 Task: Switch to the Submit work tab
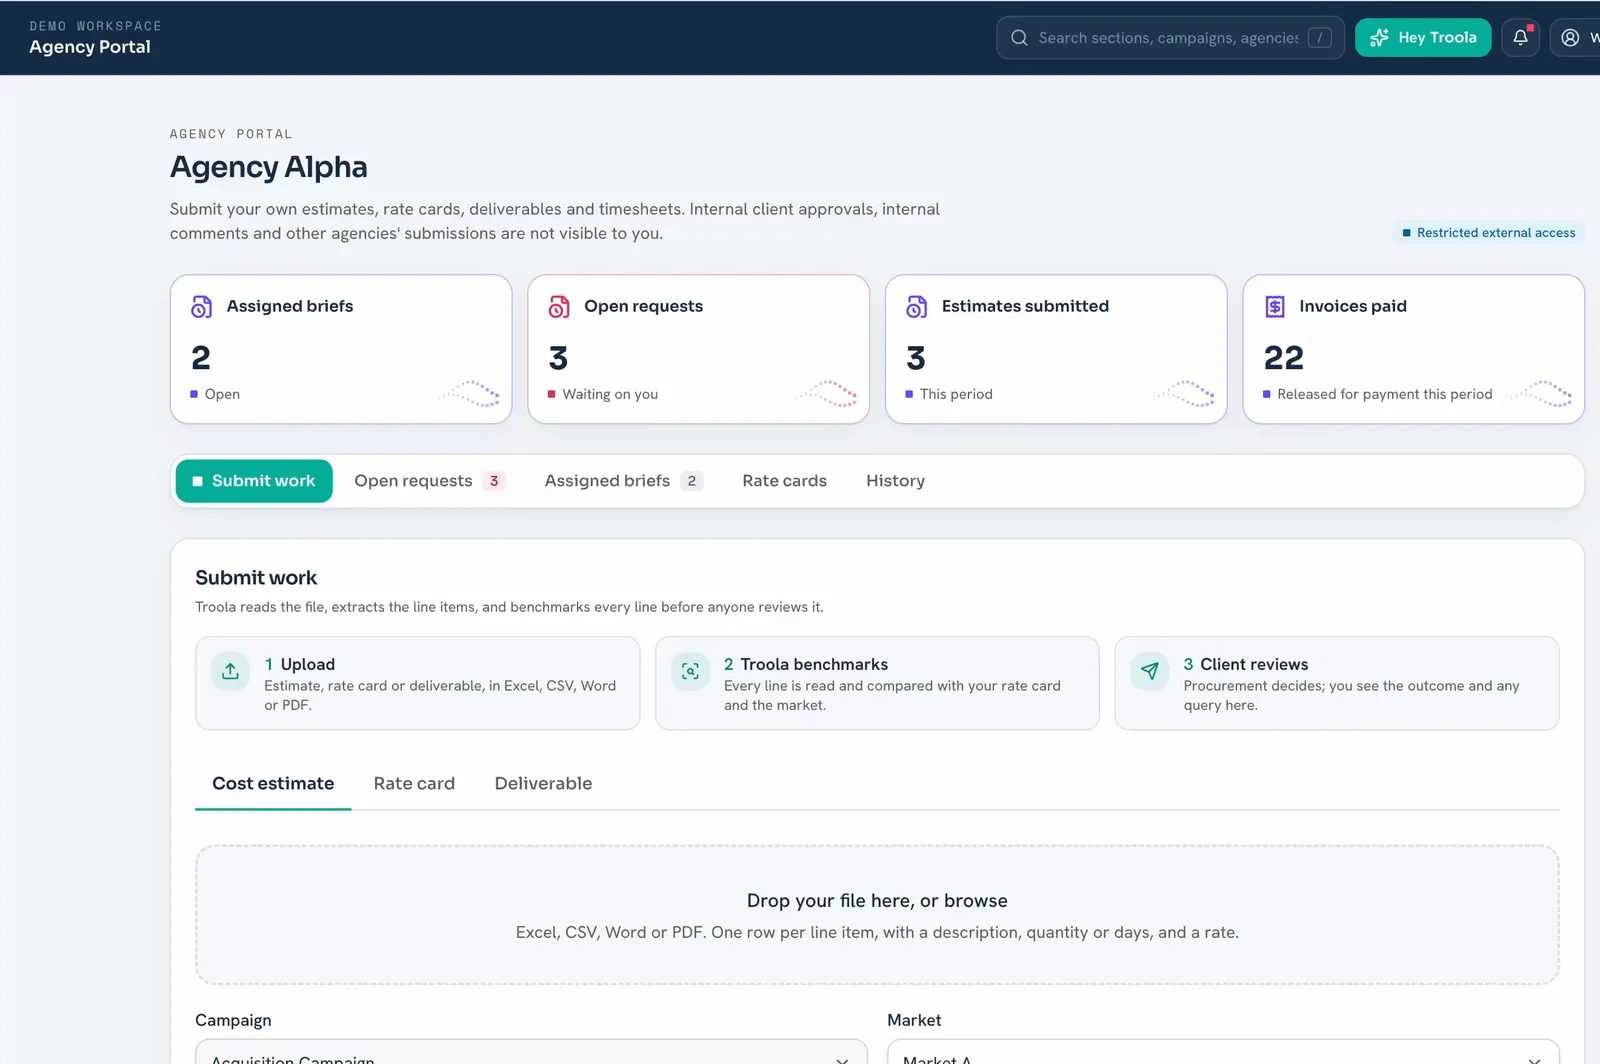pos(254,481)
